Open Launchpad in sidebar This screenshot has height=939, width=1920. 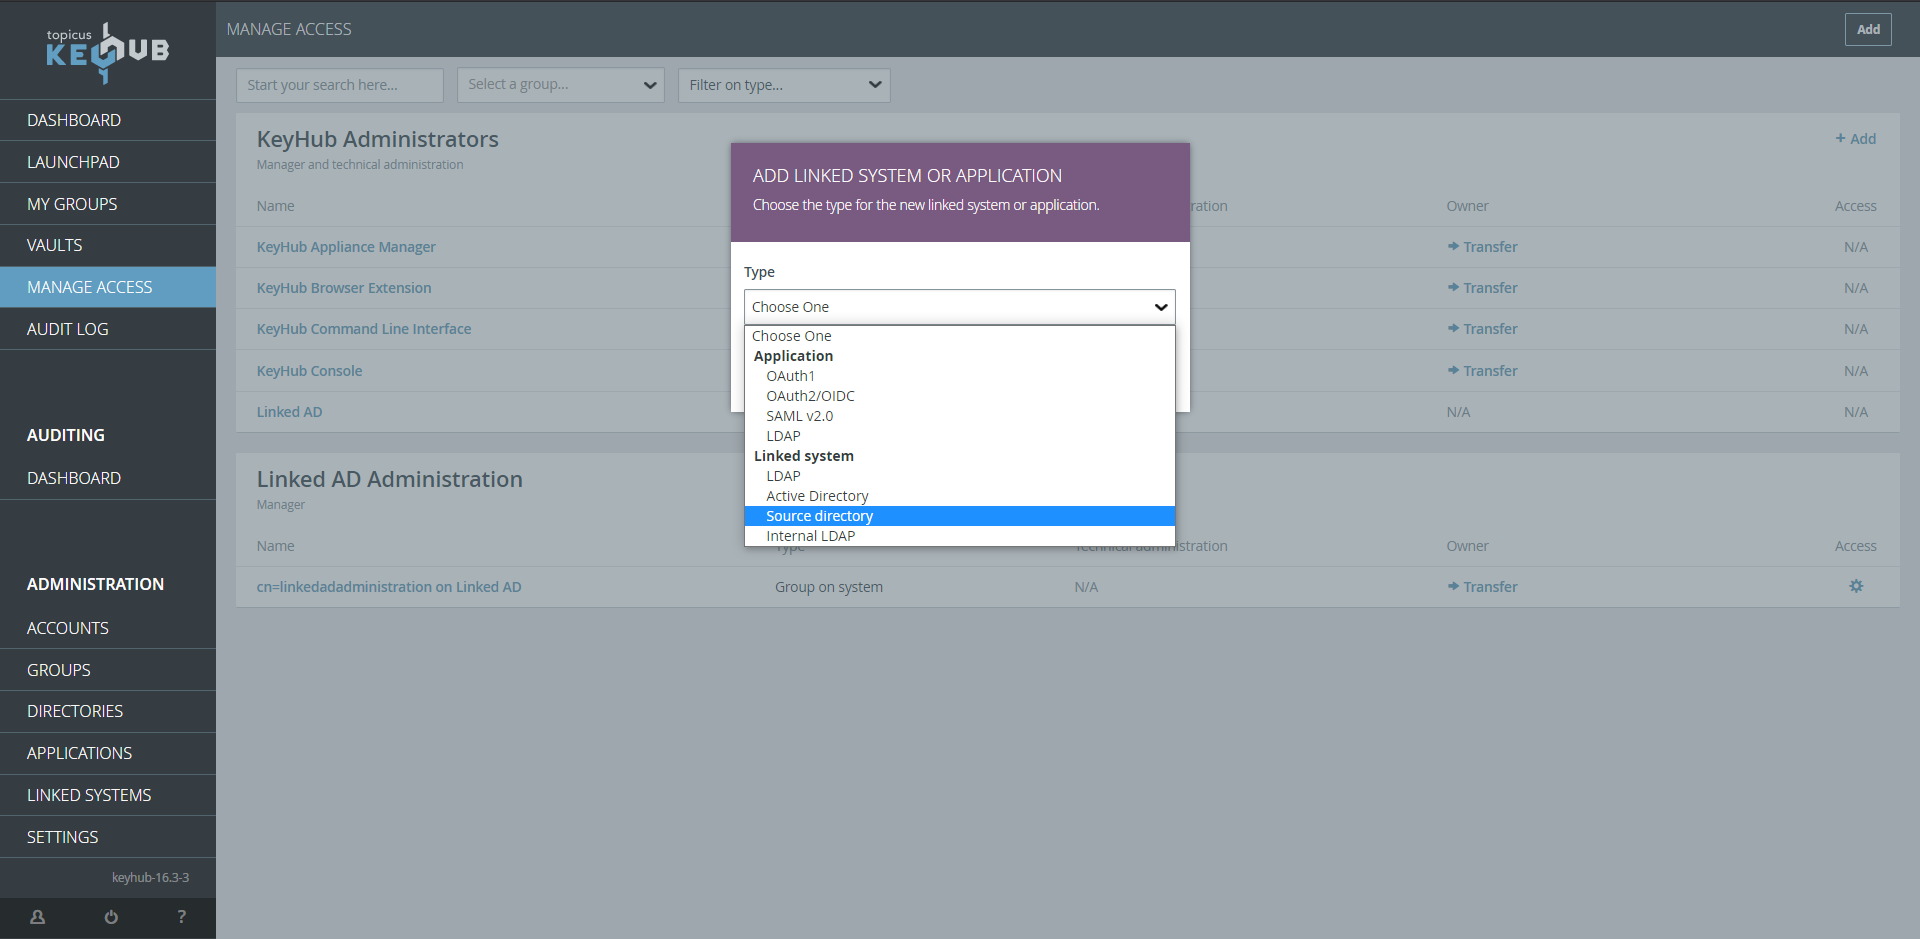[x=108, y=162]
